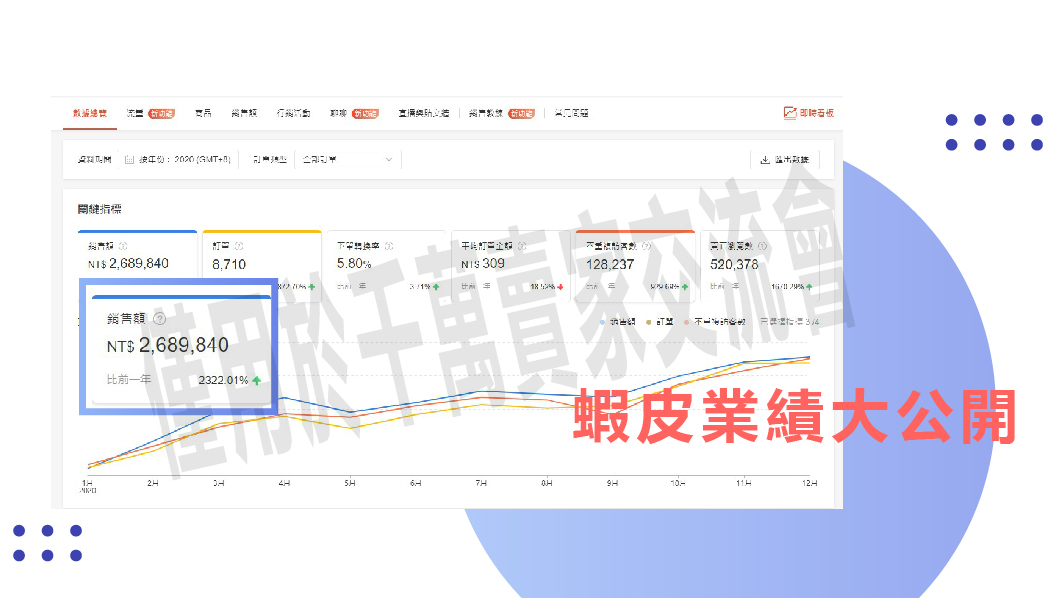The image size is (1052, 598).
Task: Click the calendar icon in the date period field
Action: click(129, 159)
